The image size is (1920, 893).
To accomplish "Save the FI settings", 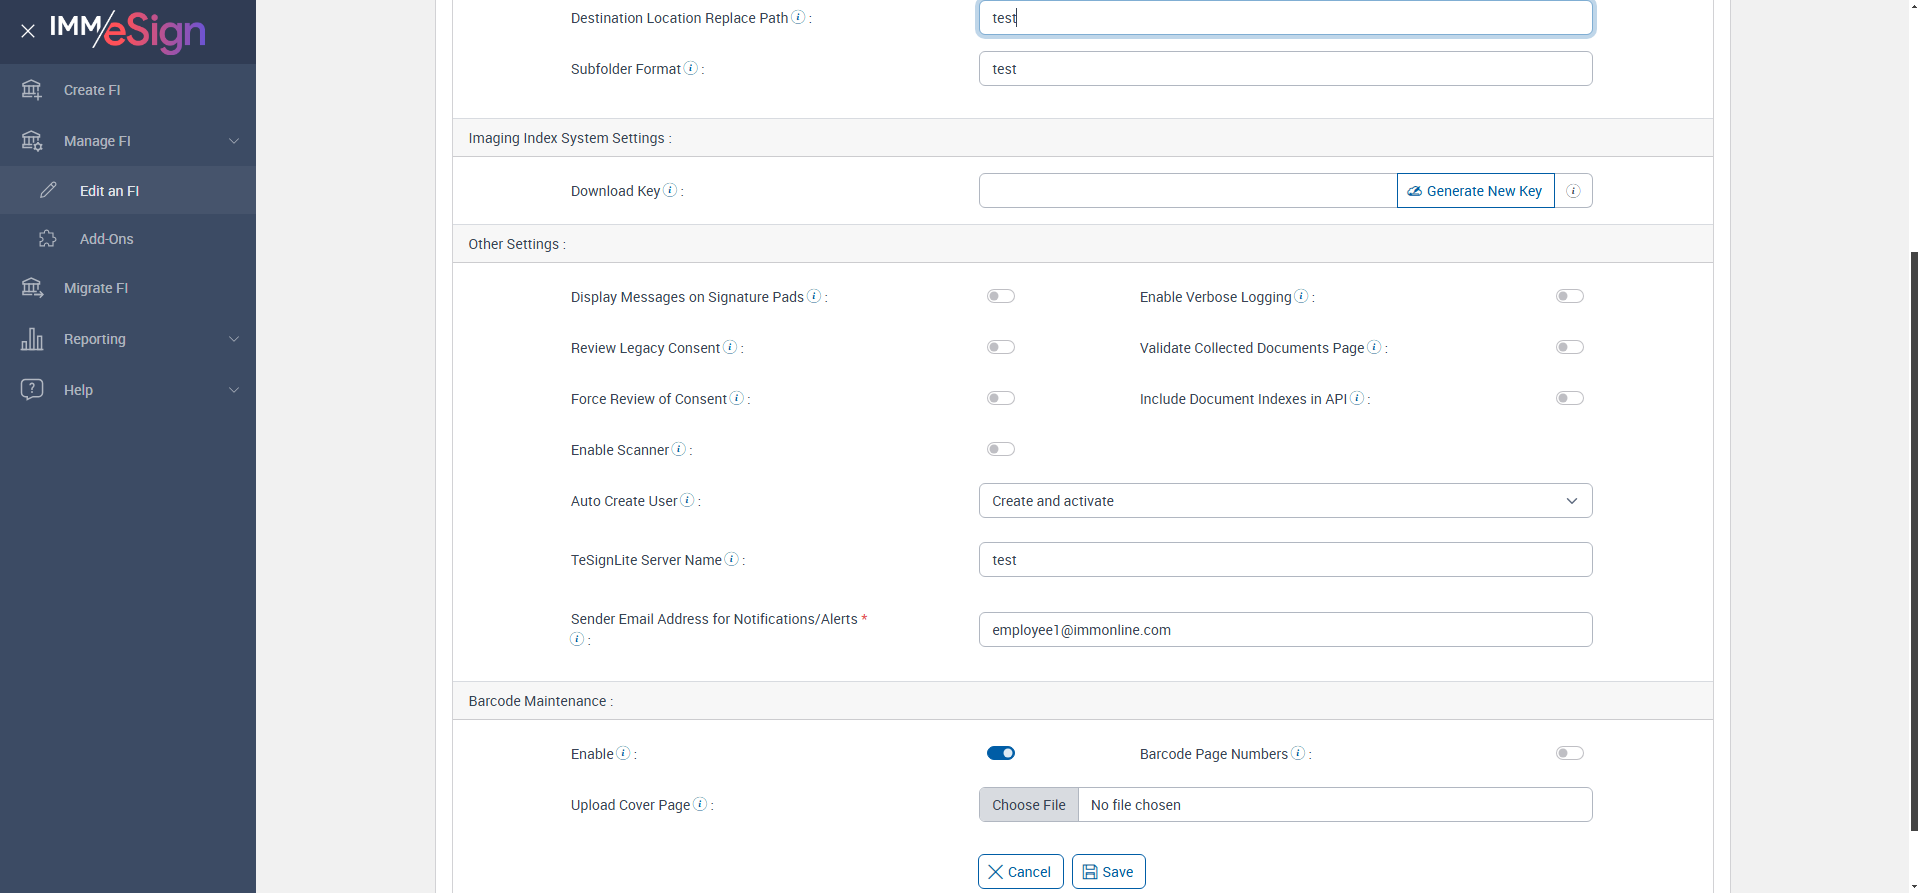I will [1108, 872].
